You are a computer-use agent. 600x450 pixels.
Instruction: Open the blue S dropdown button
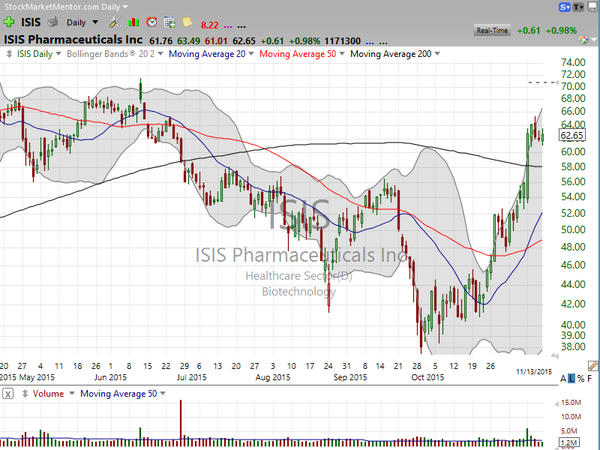(x=565, y=7)
